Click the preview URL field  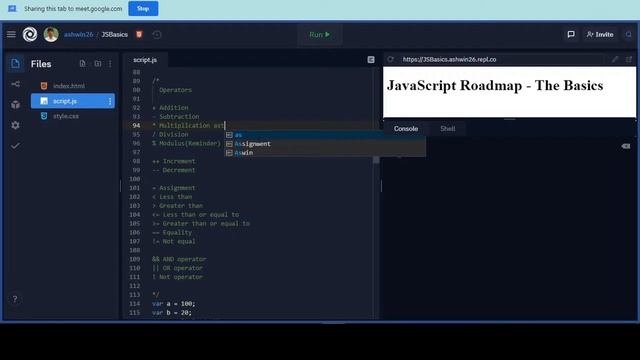[502, 60]
